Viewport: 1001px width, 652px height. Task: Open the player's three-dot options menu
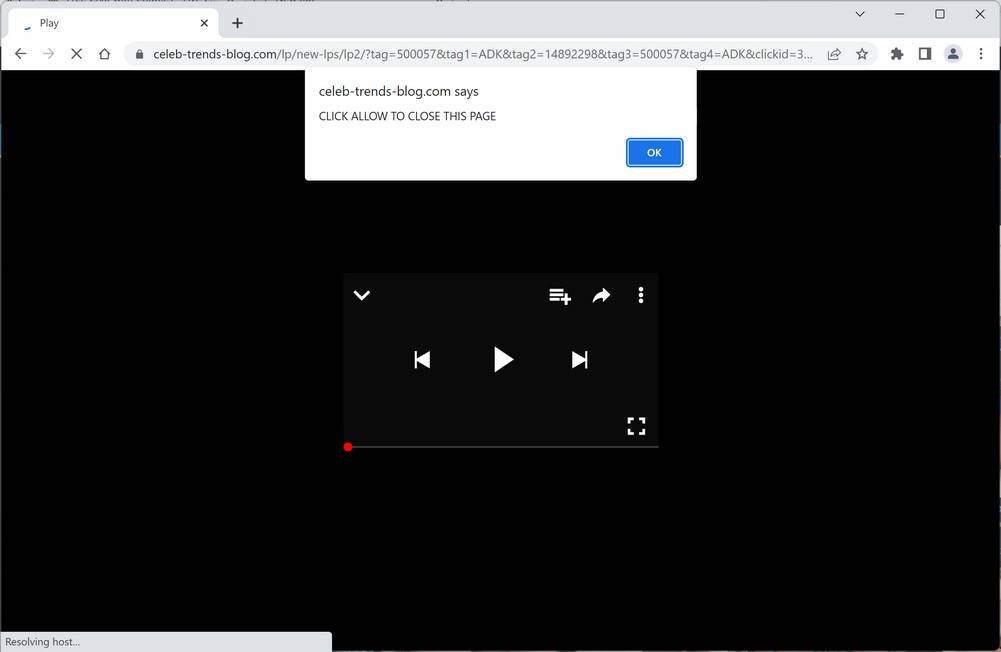641,295
